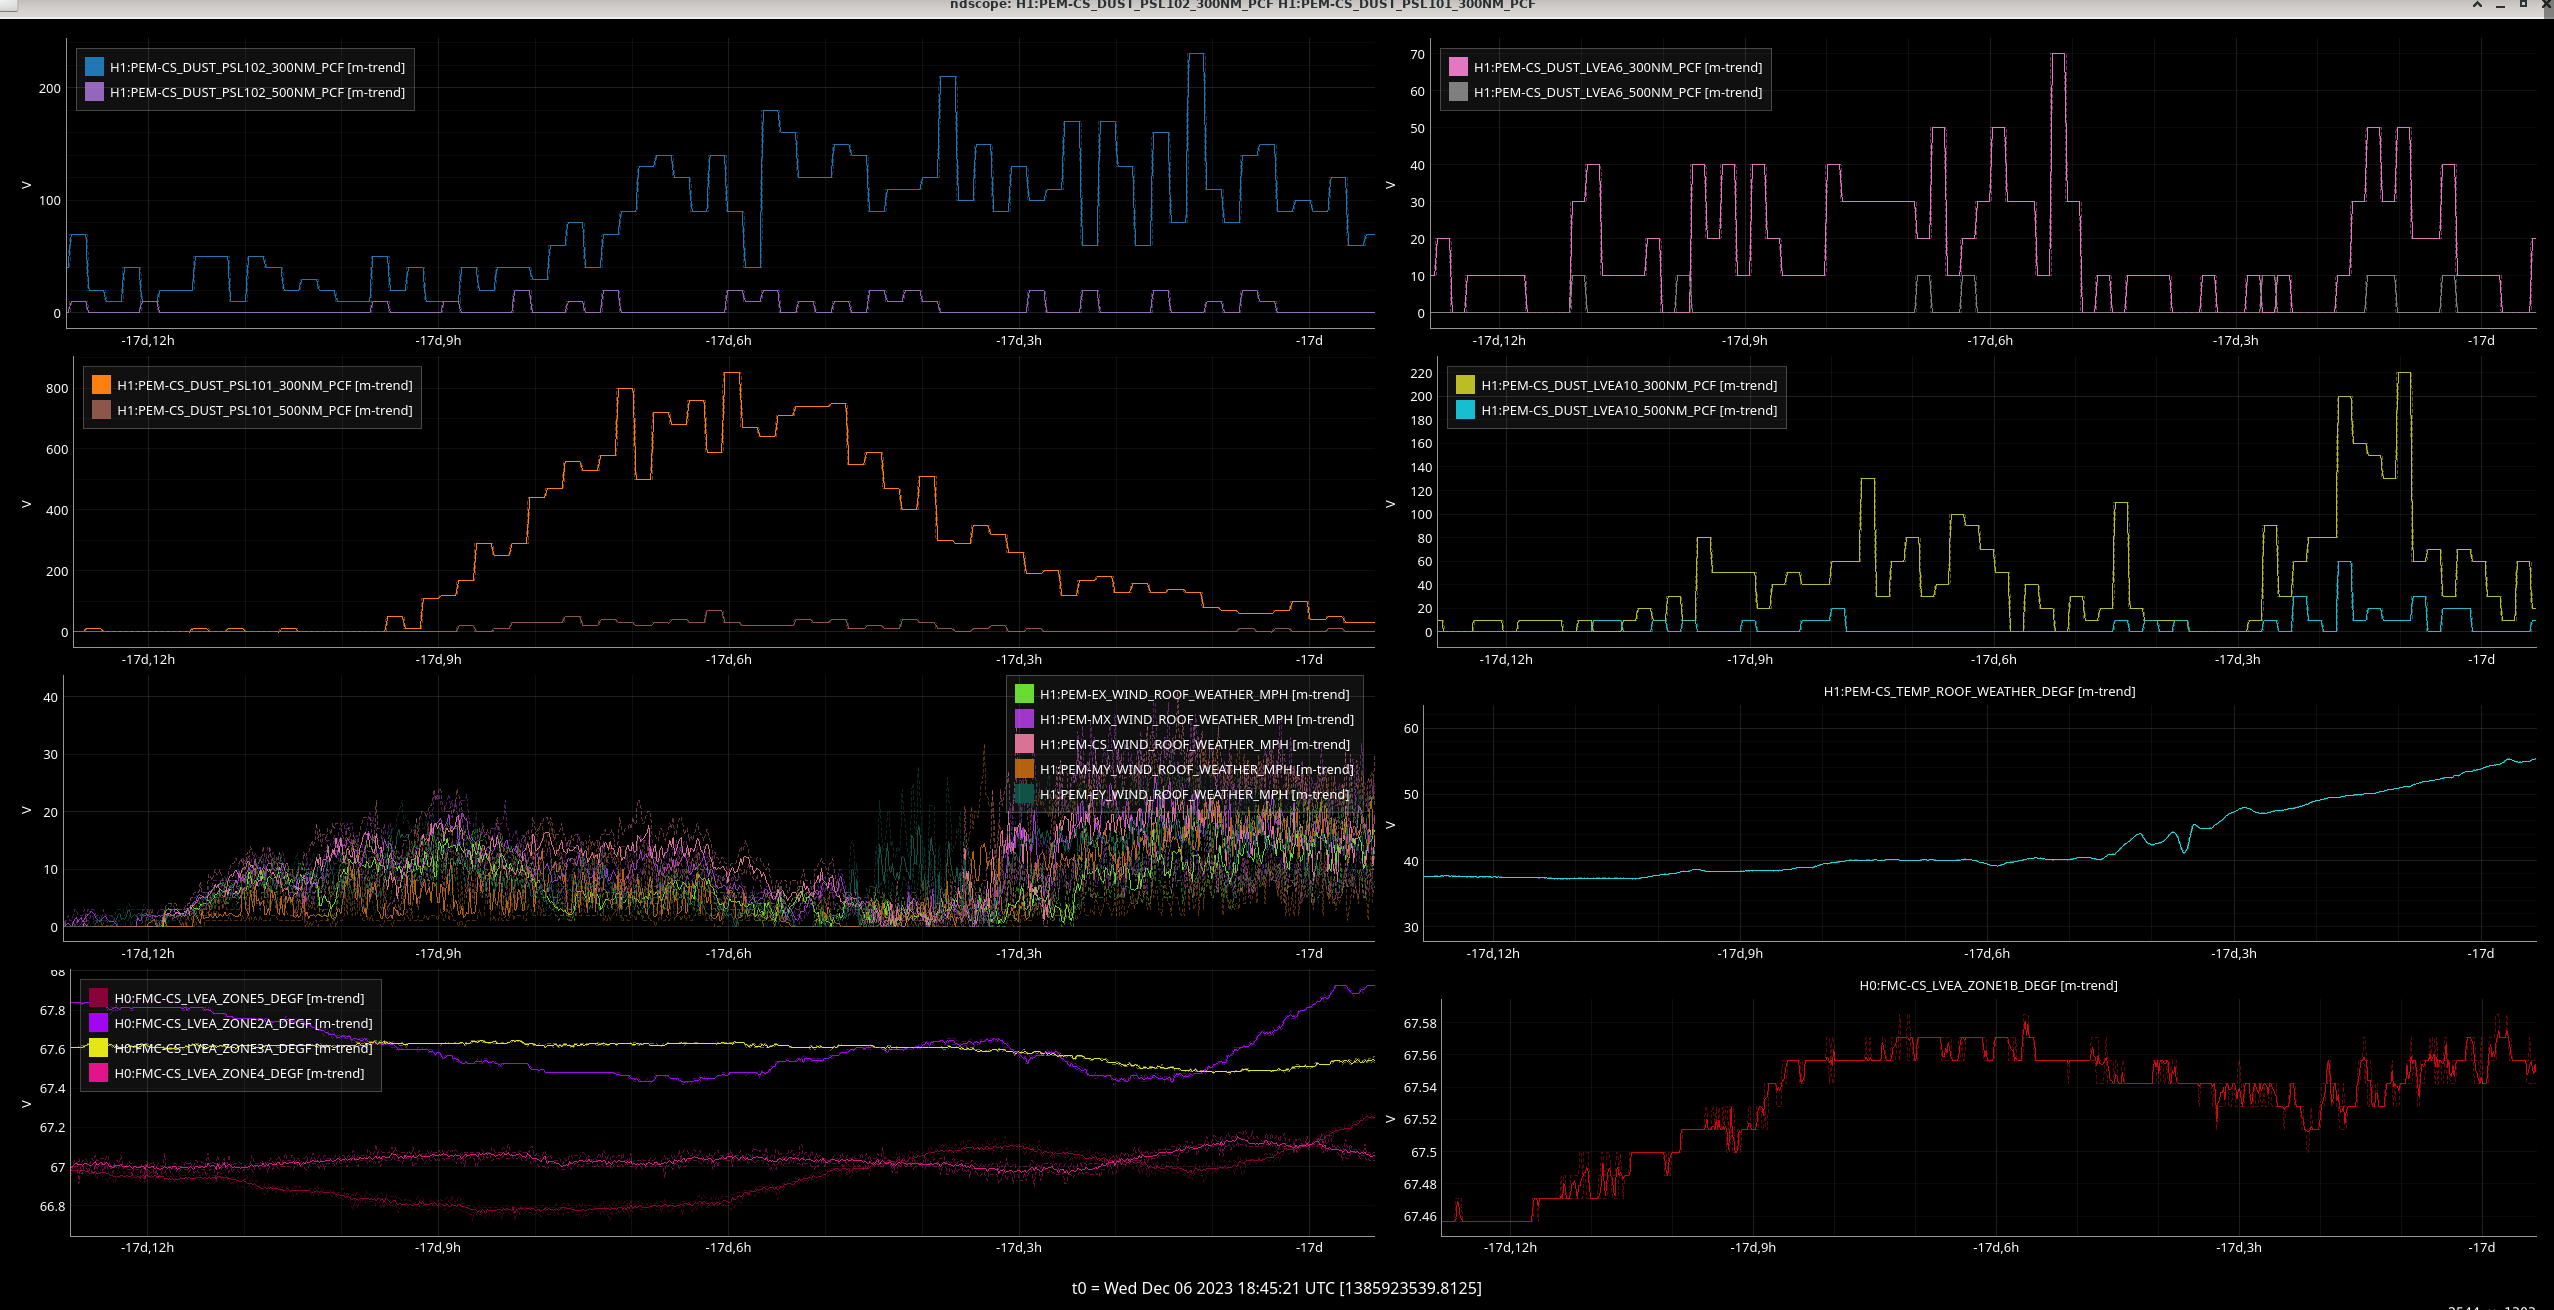Click the magenta LVEA_ZONE4 legend swatch

point(99,1073)
